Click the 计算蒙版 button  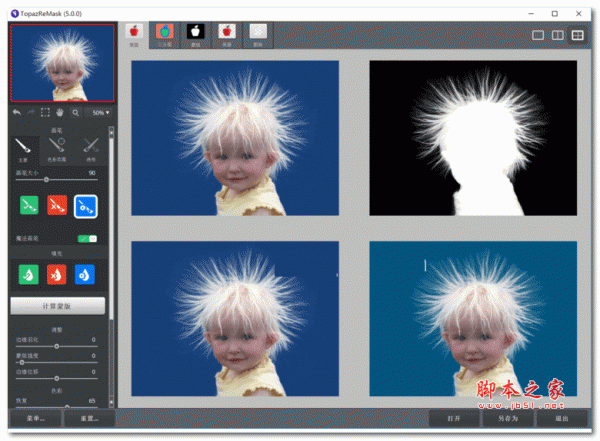(56, 305)
